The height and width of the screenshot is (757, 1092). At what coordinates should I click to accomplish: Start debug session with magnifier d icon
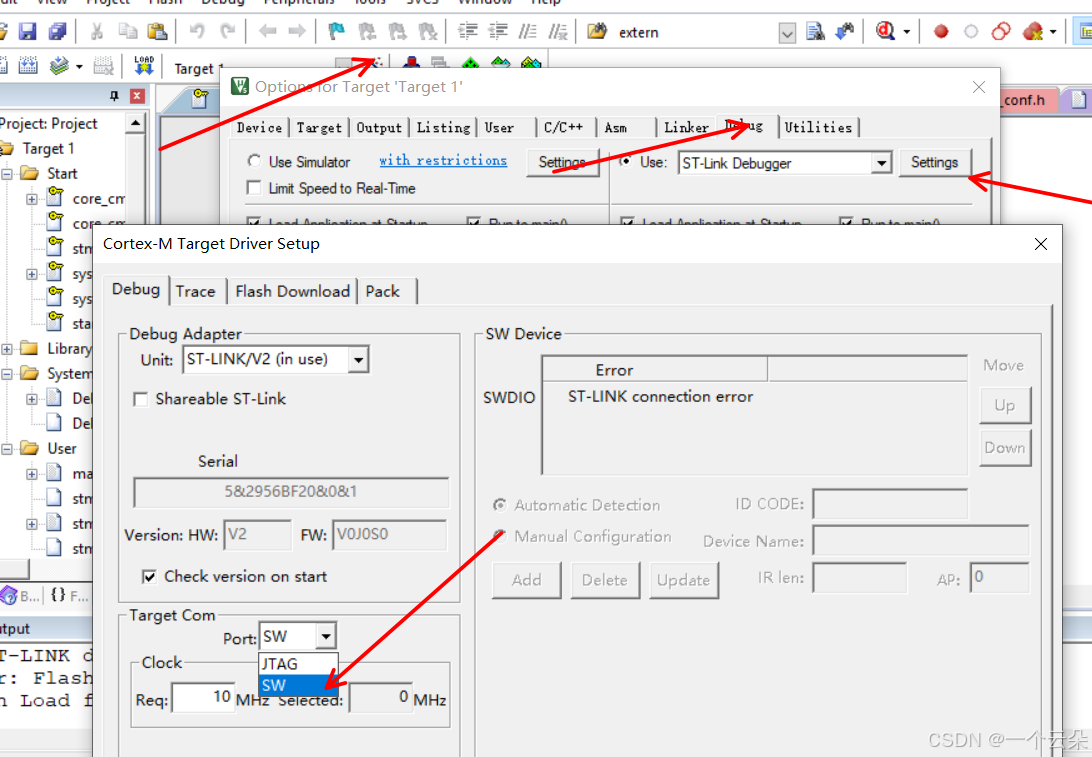(885, 31)
